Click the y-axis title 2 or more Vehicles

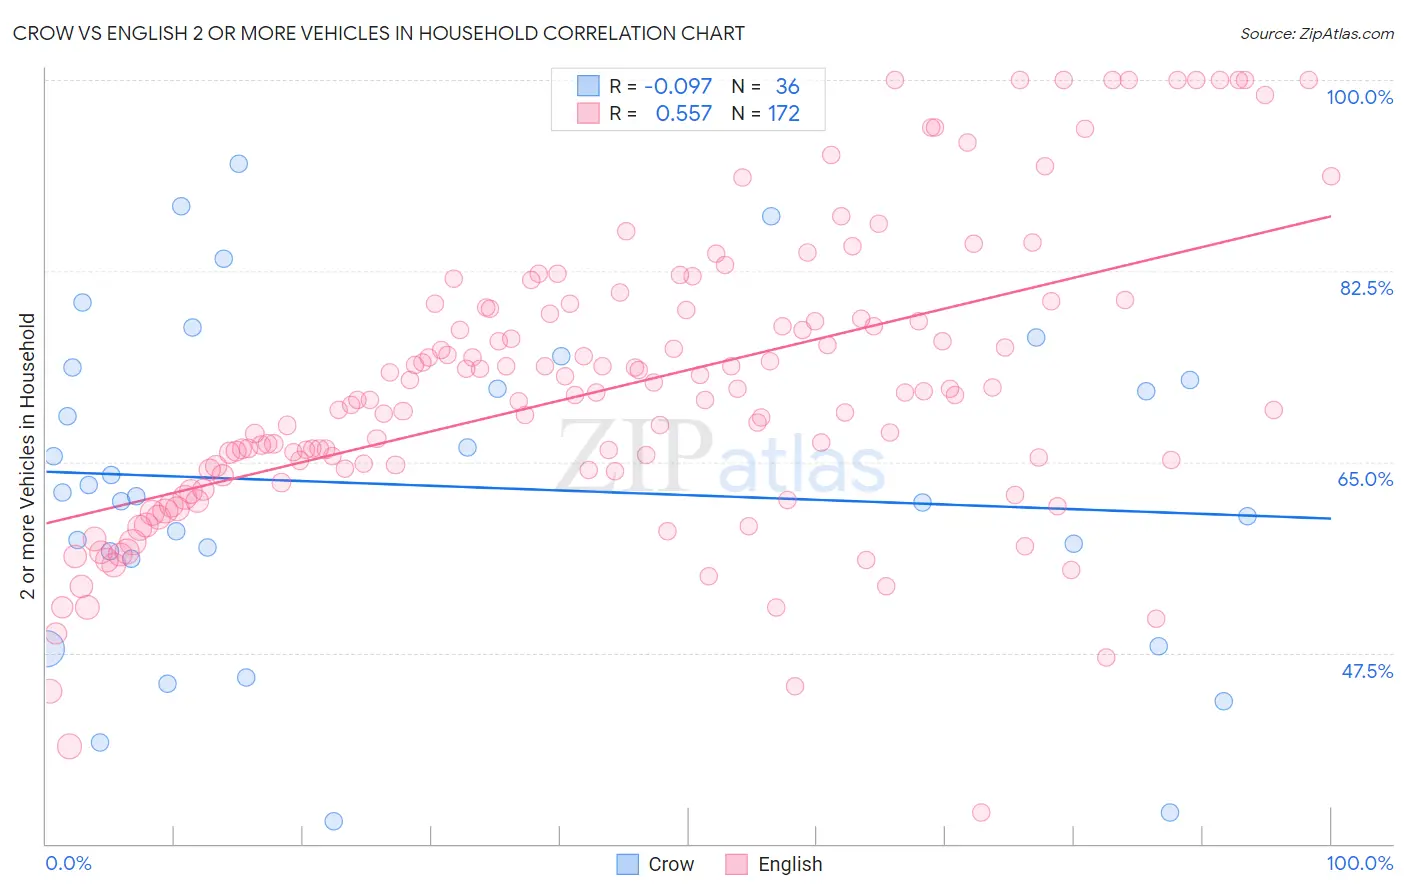(28, 456)
